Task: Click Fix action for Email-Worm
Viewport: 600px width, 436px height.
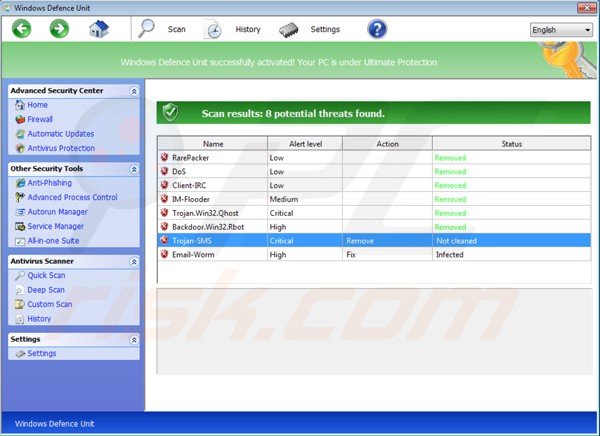Action: (x=352, y=255)
